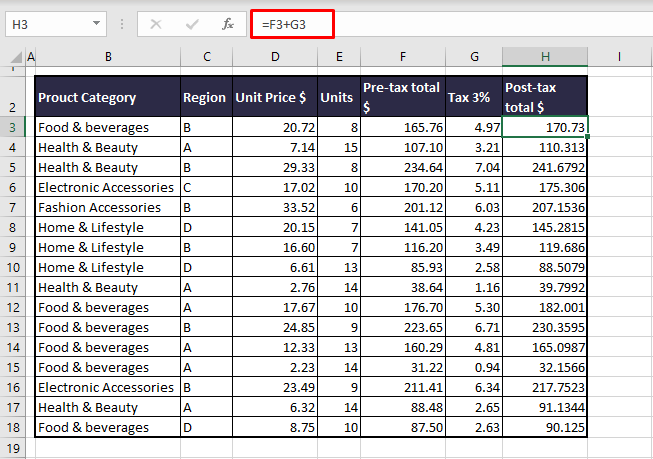Click the 'Prouct Category' header cell
653x459 pixels.
(x=108, y=97)
